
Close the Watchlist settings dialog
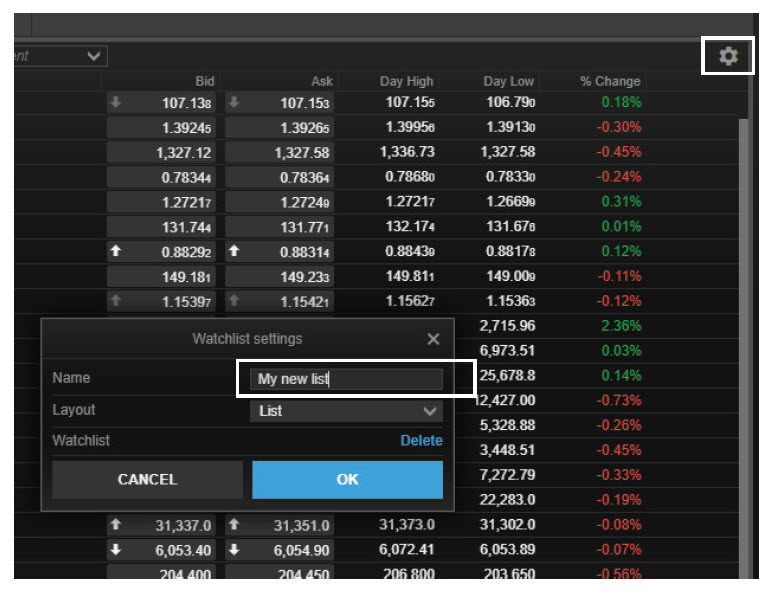433,340
